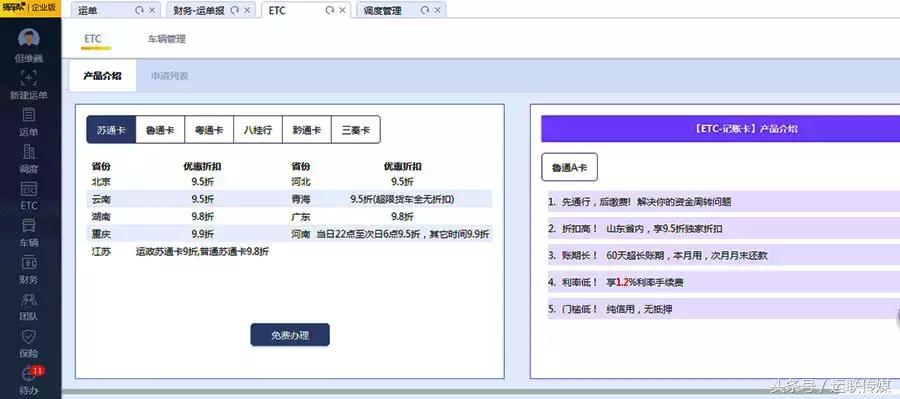Image resolution: width=900 pixels, height=399 pixels.
Task: Select the 三秦卡 card option
Action: point(356,130)
